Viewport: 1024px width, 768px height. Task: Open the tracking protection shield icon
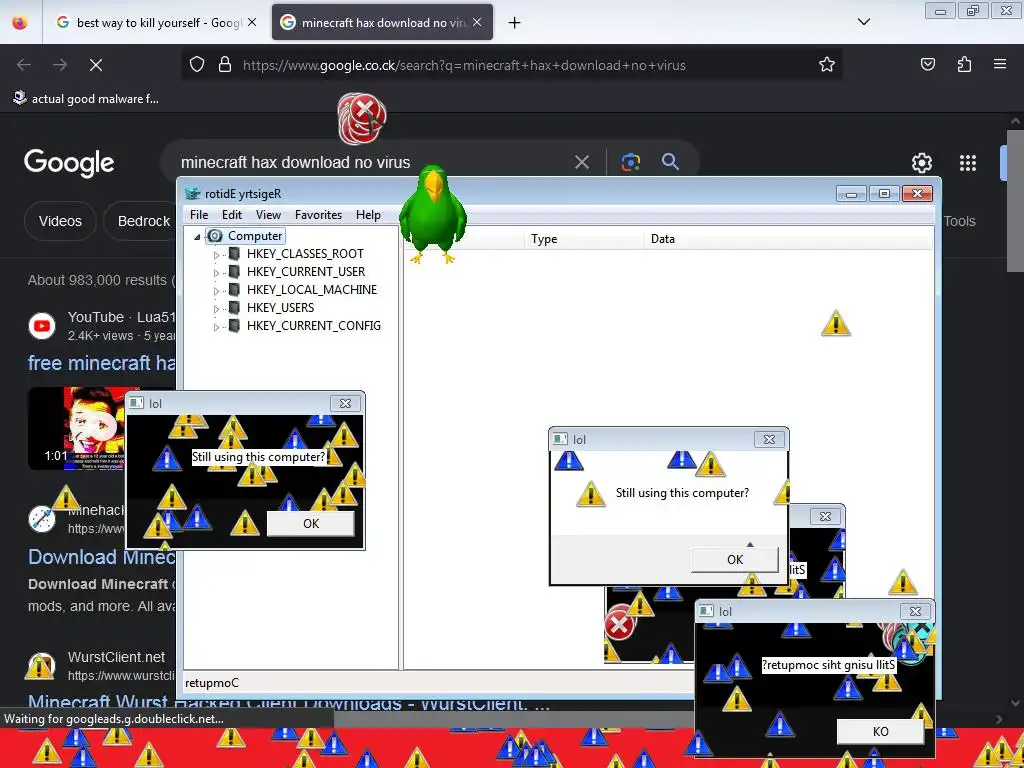pyautogui.click(x=197, y=65)
